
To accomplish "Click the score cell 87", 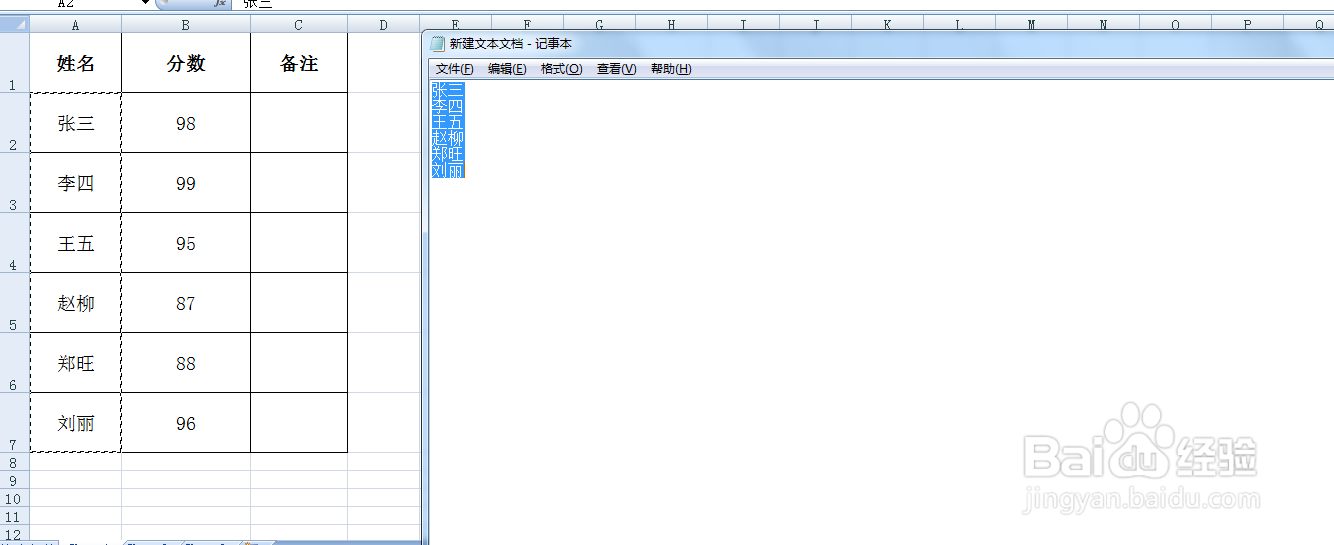I will click(186, 303).
